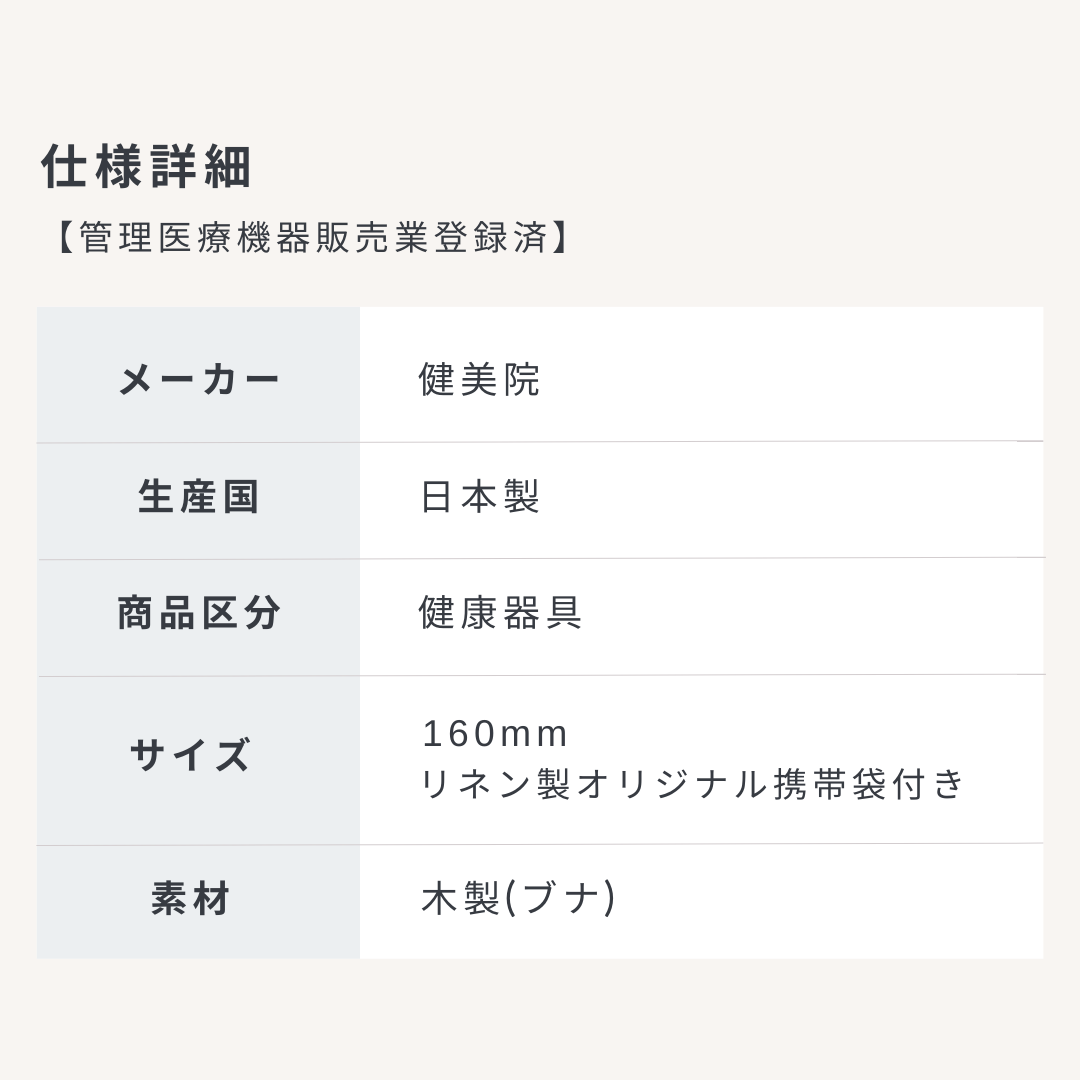
Task: Click the 健康器具 category value
Action: (x=500, y=613)
